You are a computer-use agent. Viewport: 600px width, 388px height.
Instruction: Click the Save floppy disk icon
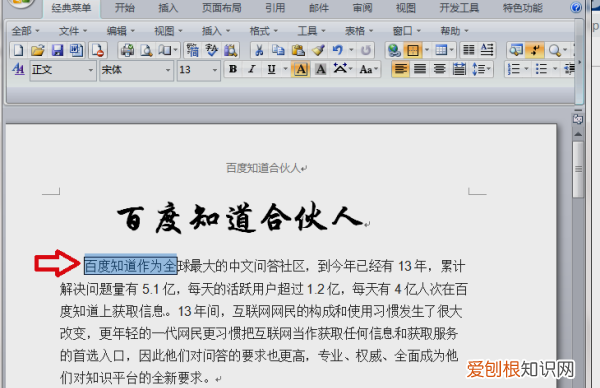(57, 50)
